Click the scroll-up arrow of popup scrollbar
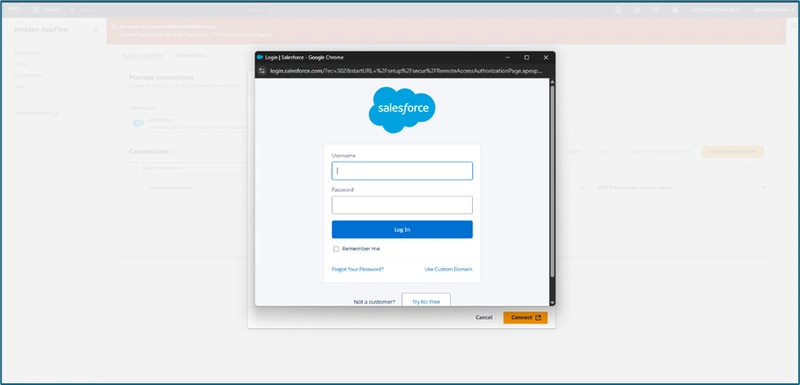The image size is (800, 385). point(552,82)
